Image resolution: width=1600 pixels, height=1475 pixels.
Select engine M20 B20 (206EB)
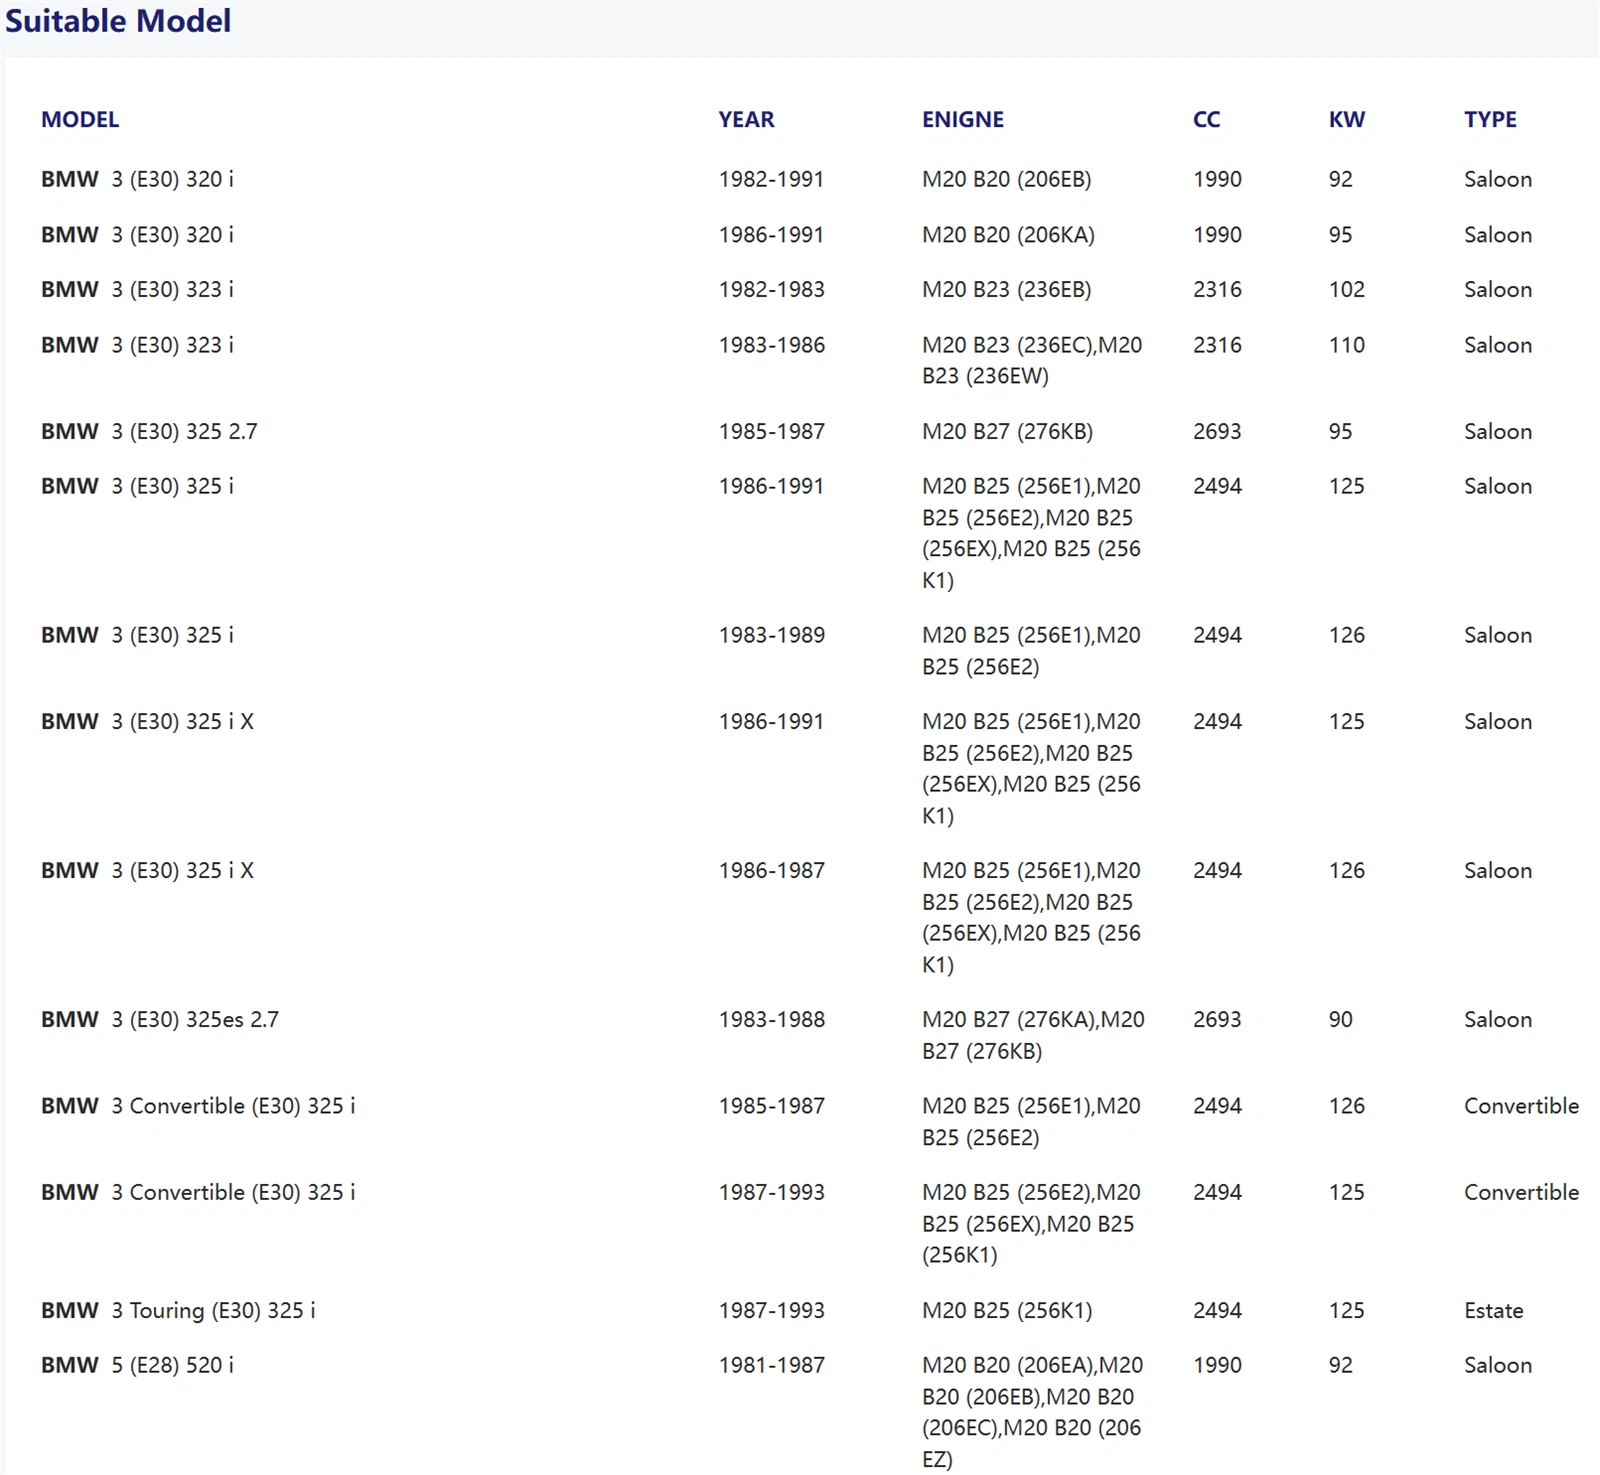(x=1007, y=179)
